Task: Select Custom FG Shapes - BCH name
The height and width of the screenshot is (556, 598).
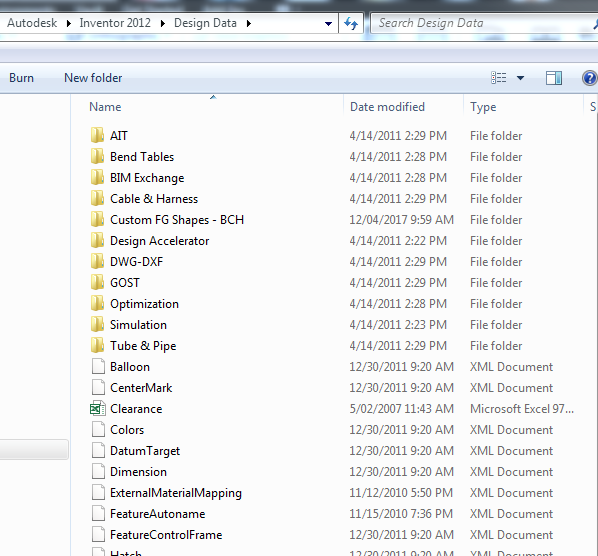Action: click(177, 220)
